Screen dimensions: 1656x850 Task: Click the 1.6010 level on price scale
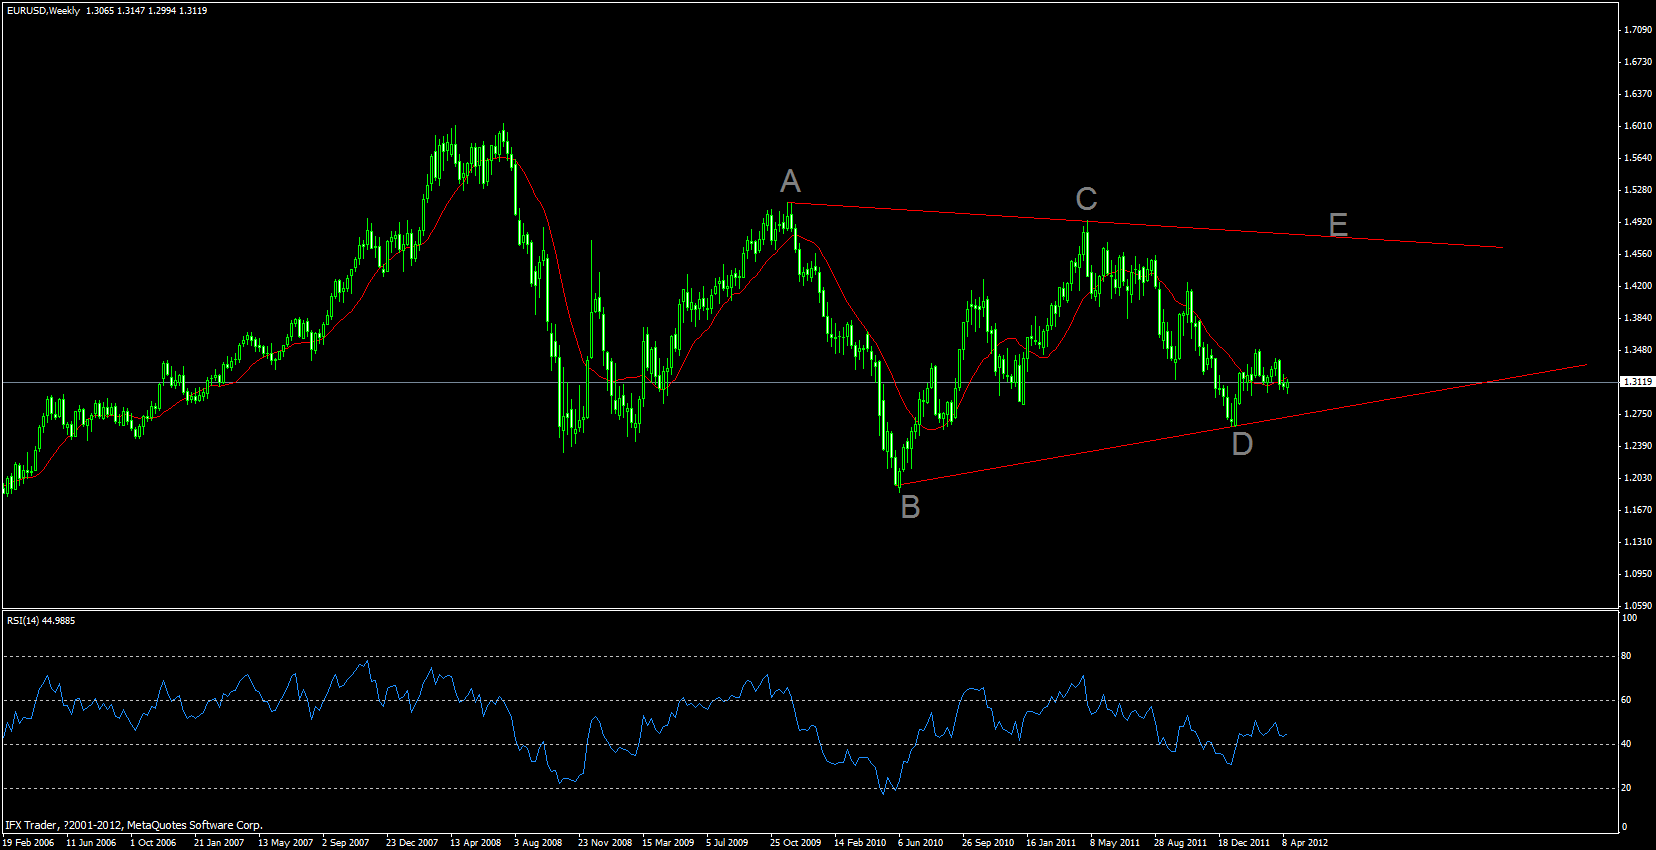(1637, 126)
